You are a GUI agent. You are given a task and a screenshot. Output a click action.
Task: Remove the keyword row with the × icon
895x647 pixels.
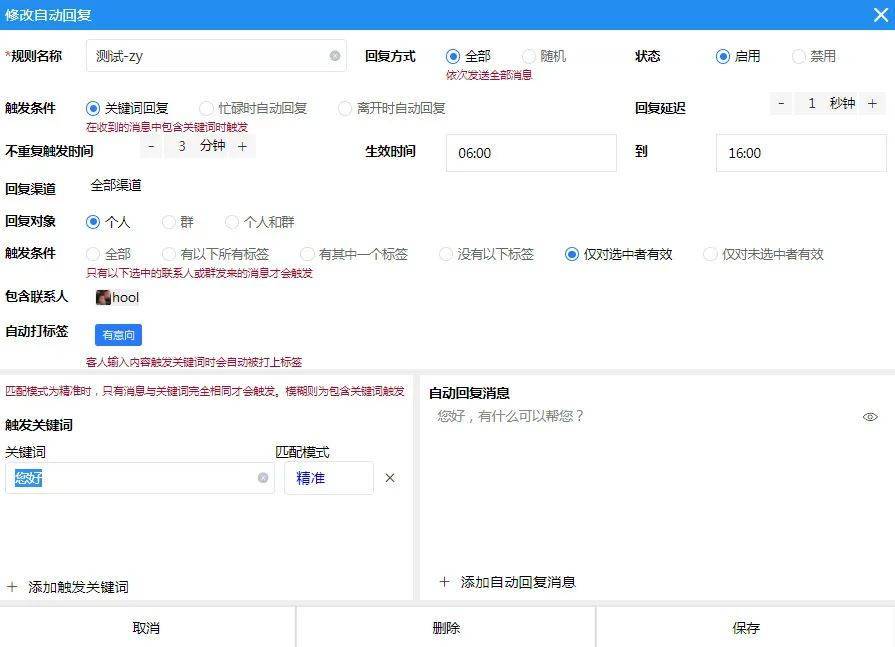pos(389,478)
